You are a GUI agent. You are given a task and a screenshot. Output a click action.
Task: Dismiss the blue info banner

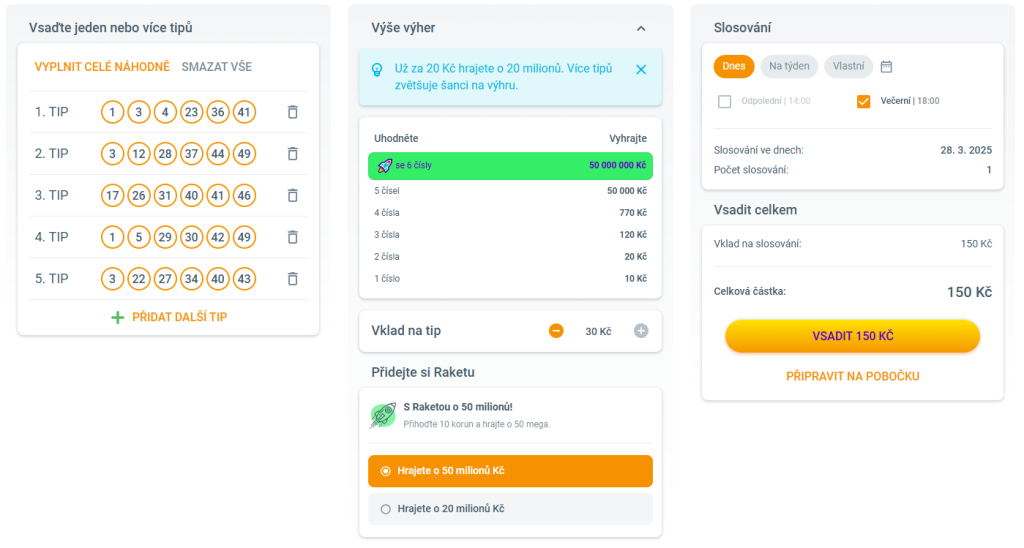tap(641, 70)
